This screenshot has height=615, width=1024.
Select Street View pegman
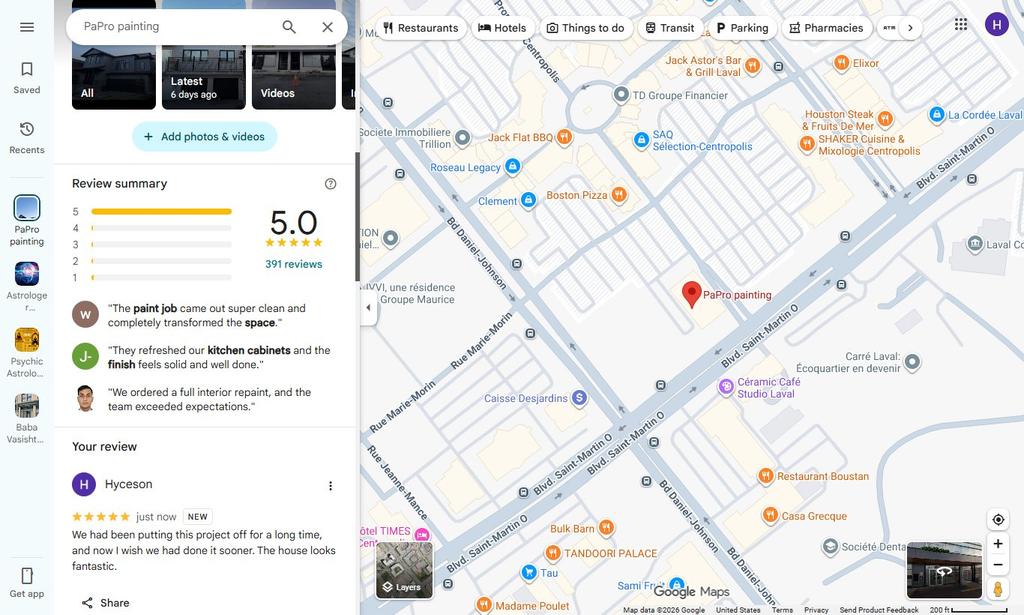click(x=998, y=589)
